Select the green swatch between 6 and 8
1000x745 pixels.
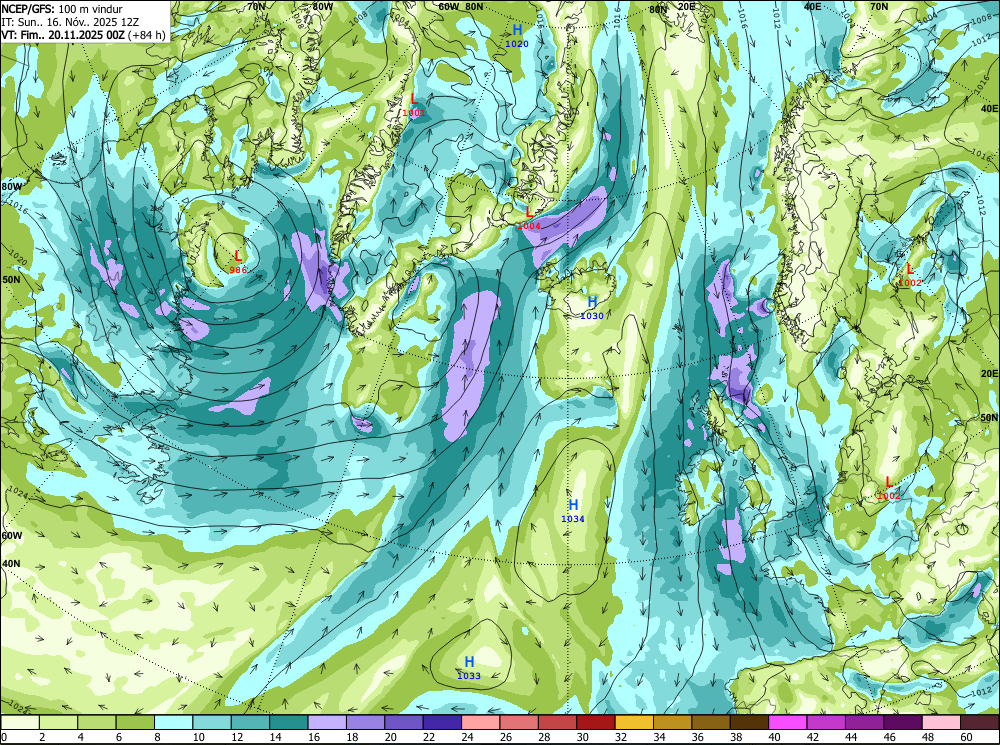tap(135, 722)
